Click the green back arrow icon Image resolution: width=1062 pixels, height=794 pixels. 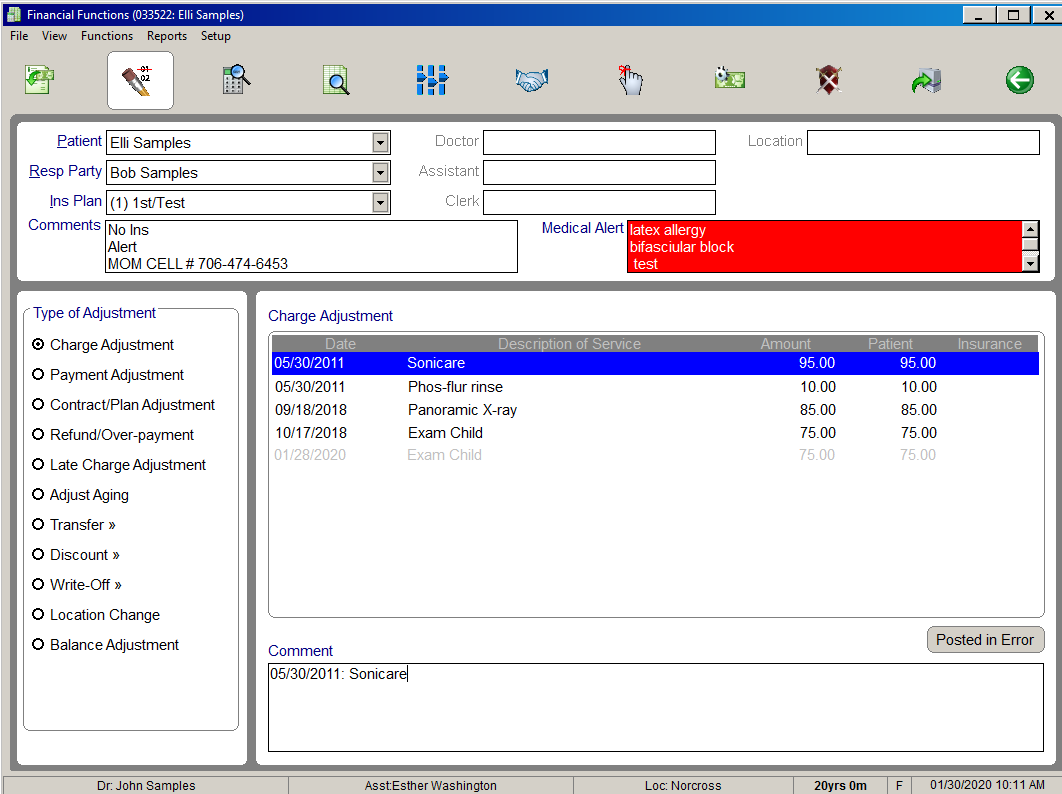[1019, 80]
